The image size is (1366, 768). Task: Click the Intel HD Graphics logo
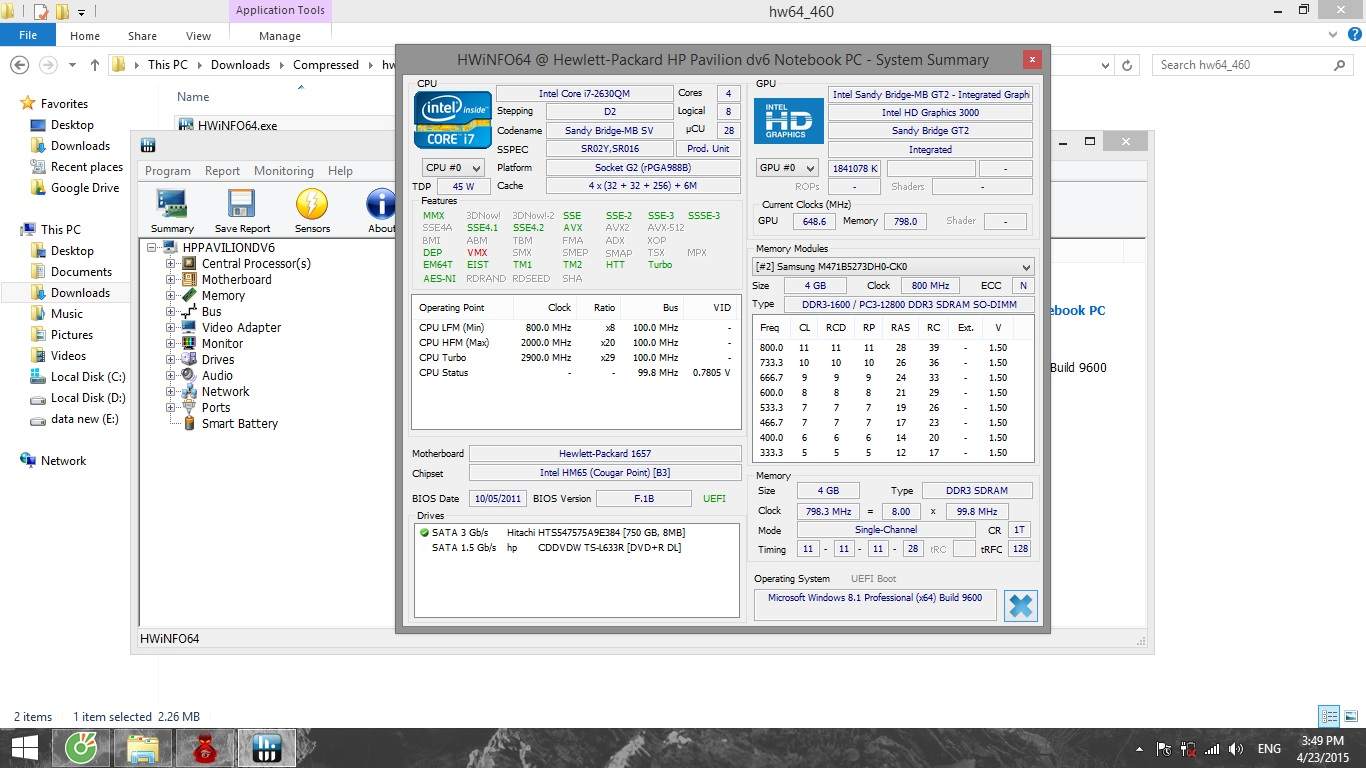788,120
